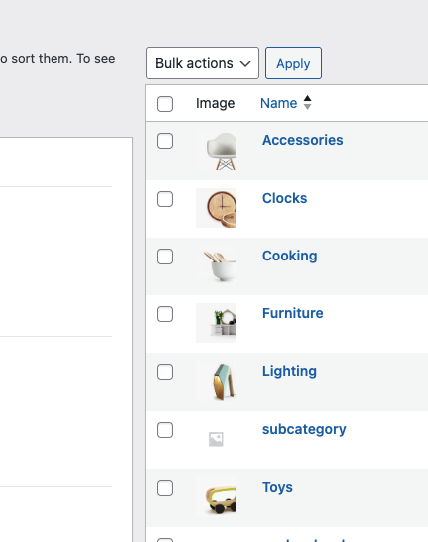Click the Lighting lamp thumbnail
Viewport: 428px width, 542px height.
[216, 381]
